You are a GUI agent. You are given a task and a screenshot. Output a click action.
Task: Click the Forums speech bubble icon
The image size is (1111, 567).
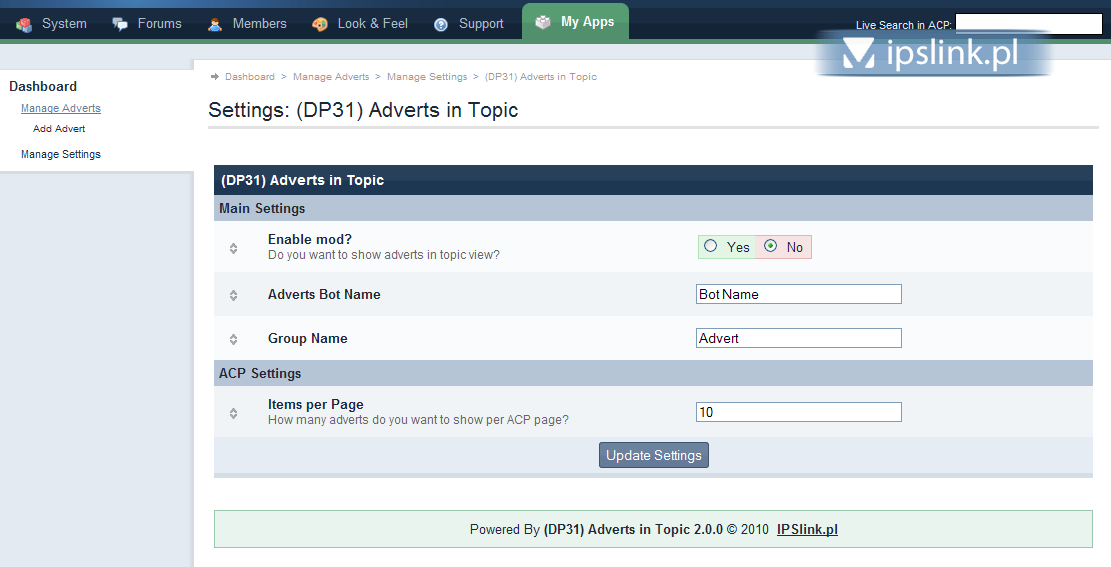[x=120, y=24]
